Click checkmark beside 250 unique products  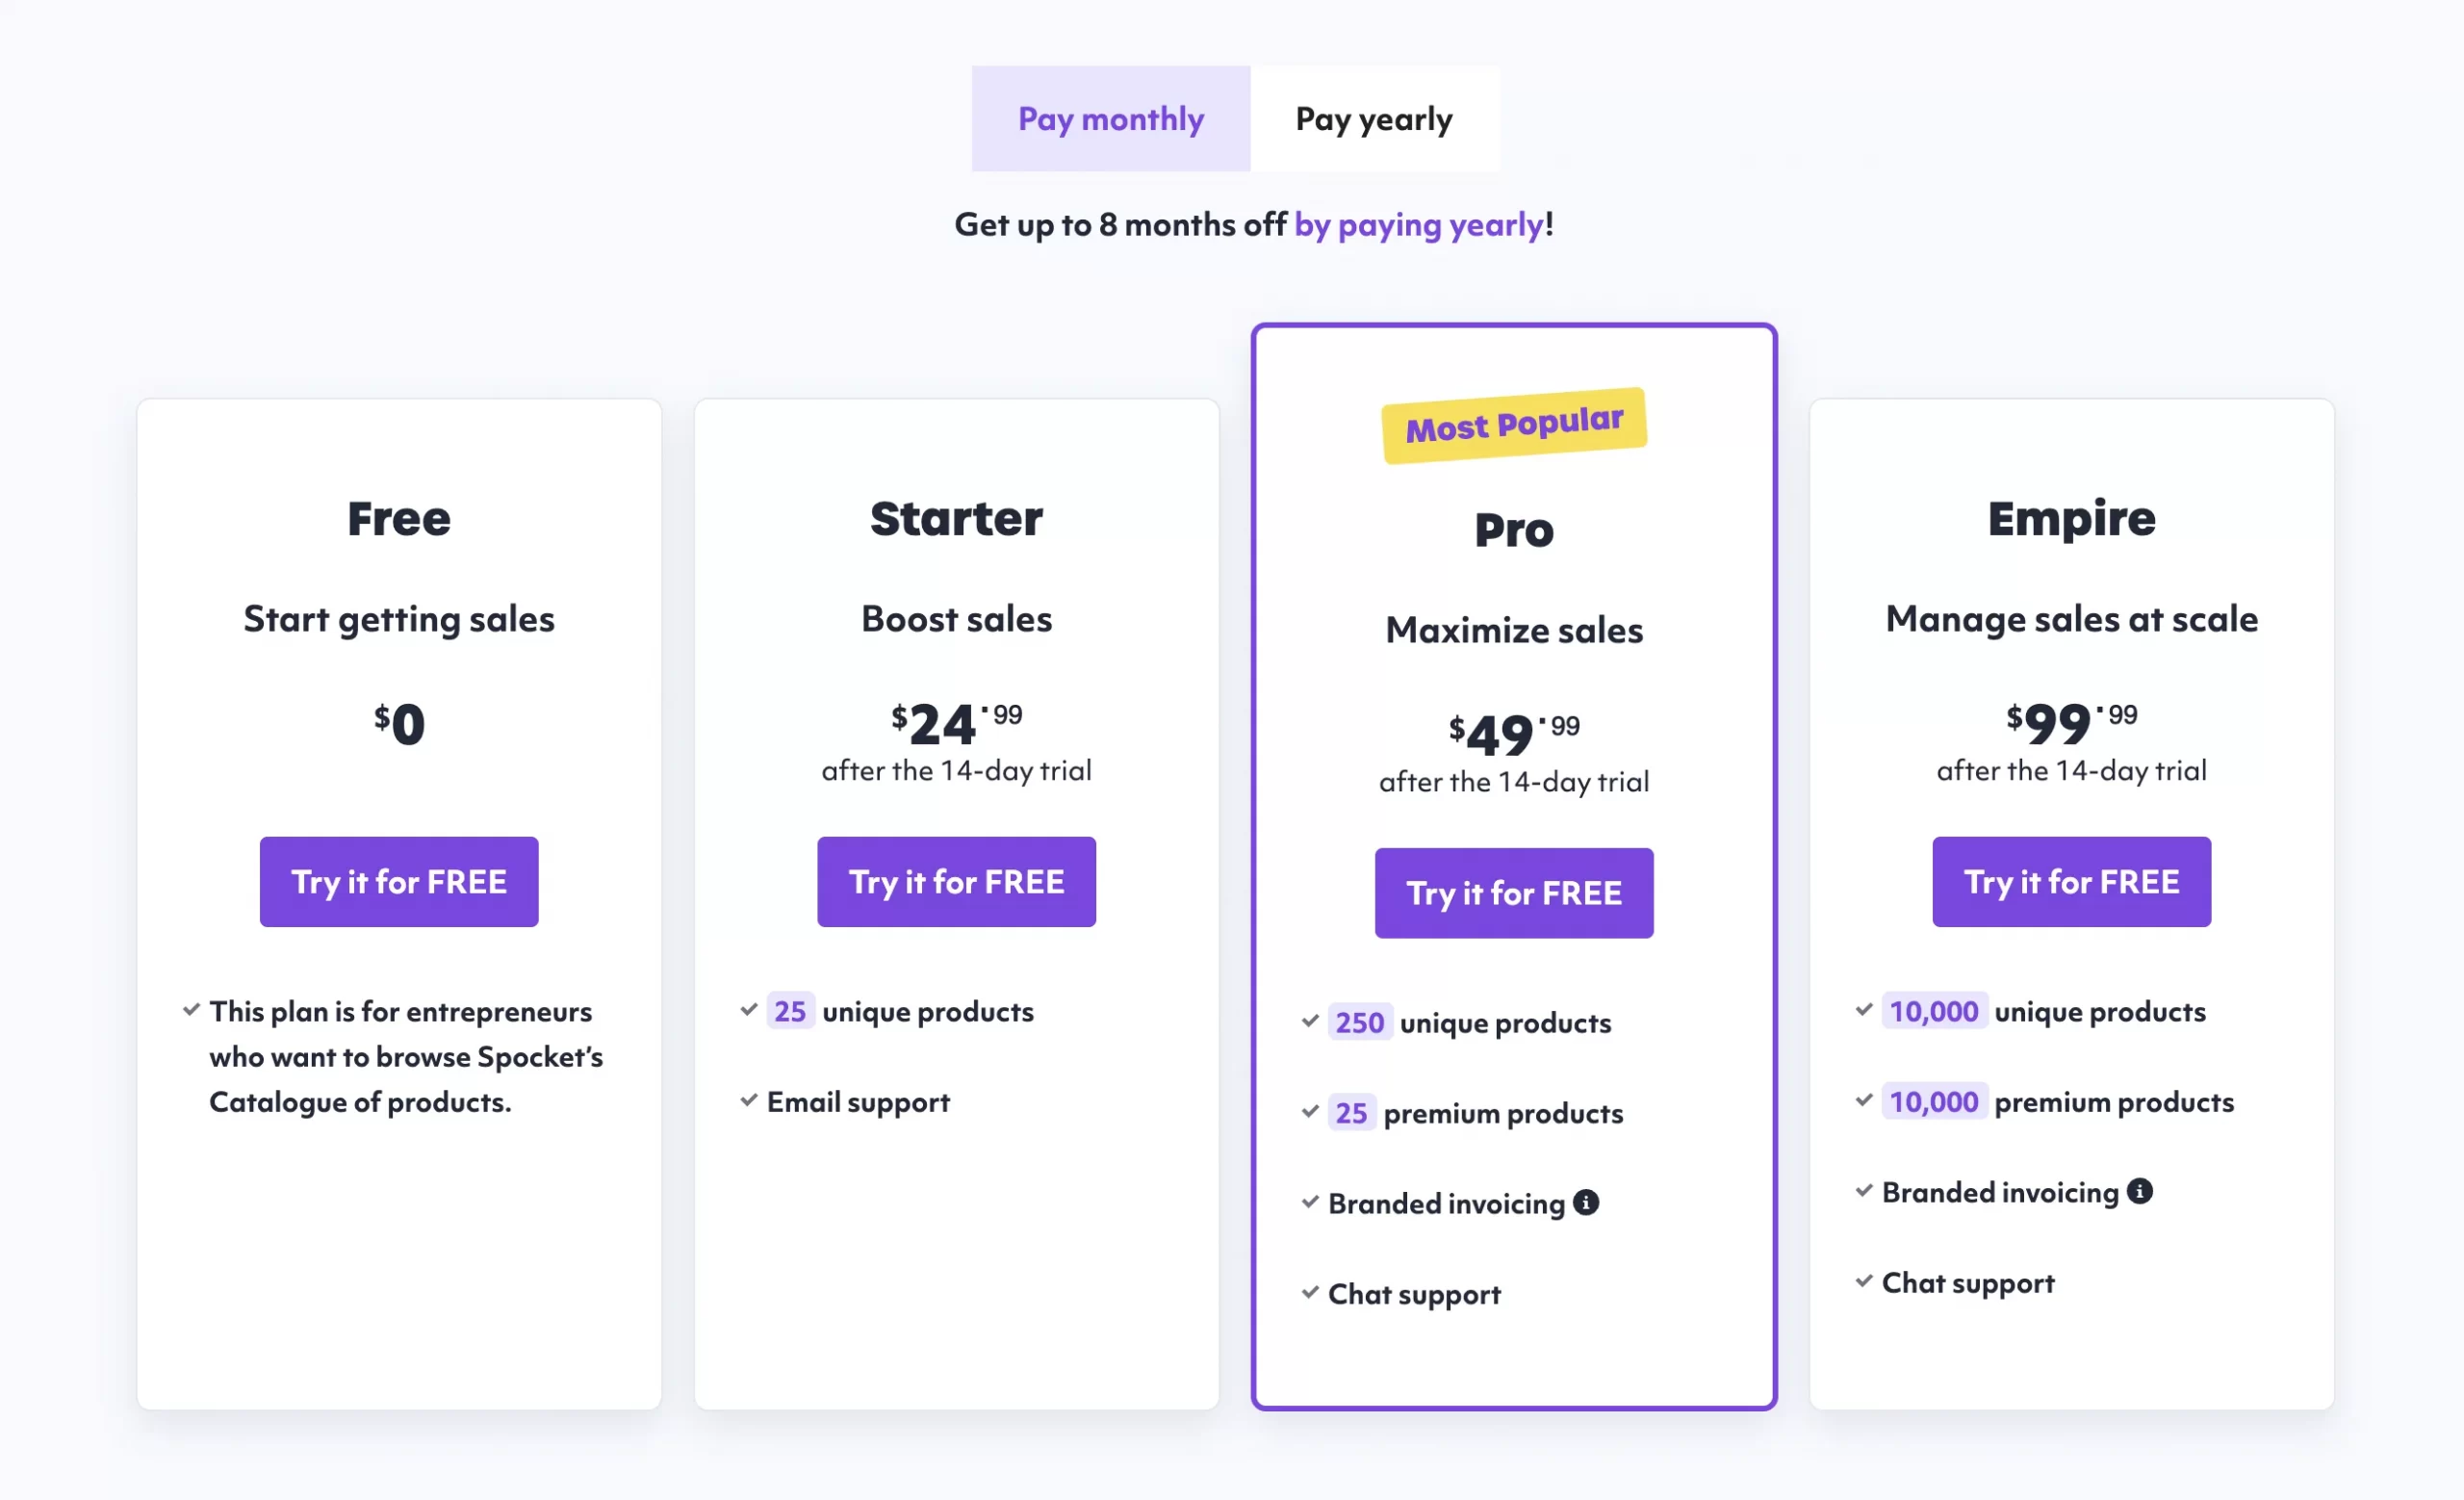[1310, 1021]
